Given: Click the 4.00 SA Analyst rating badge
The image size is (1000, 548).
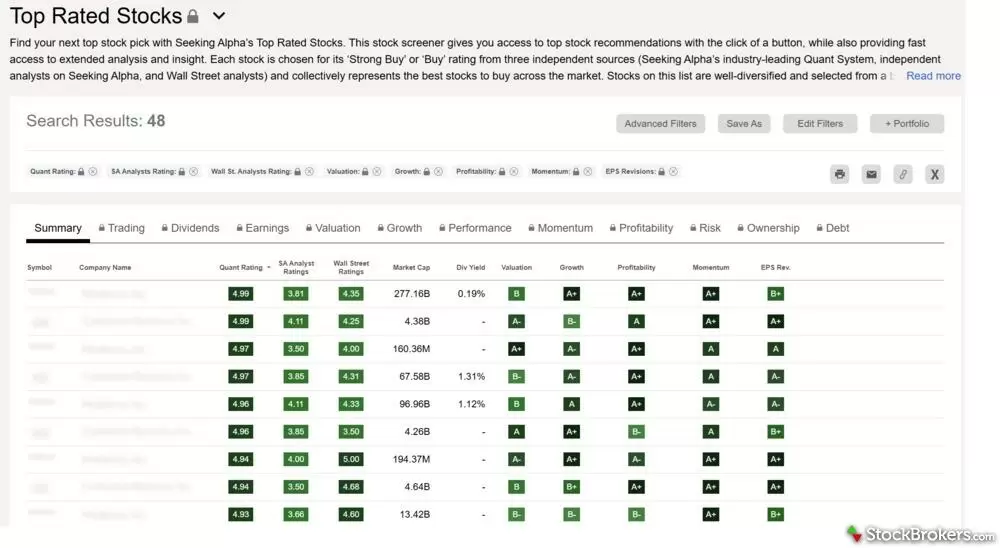Looking at the screenshot, I should (x=296, y=459).
